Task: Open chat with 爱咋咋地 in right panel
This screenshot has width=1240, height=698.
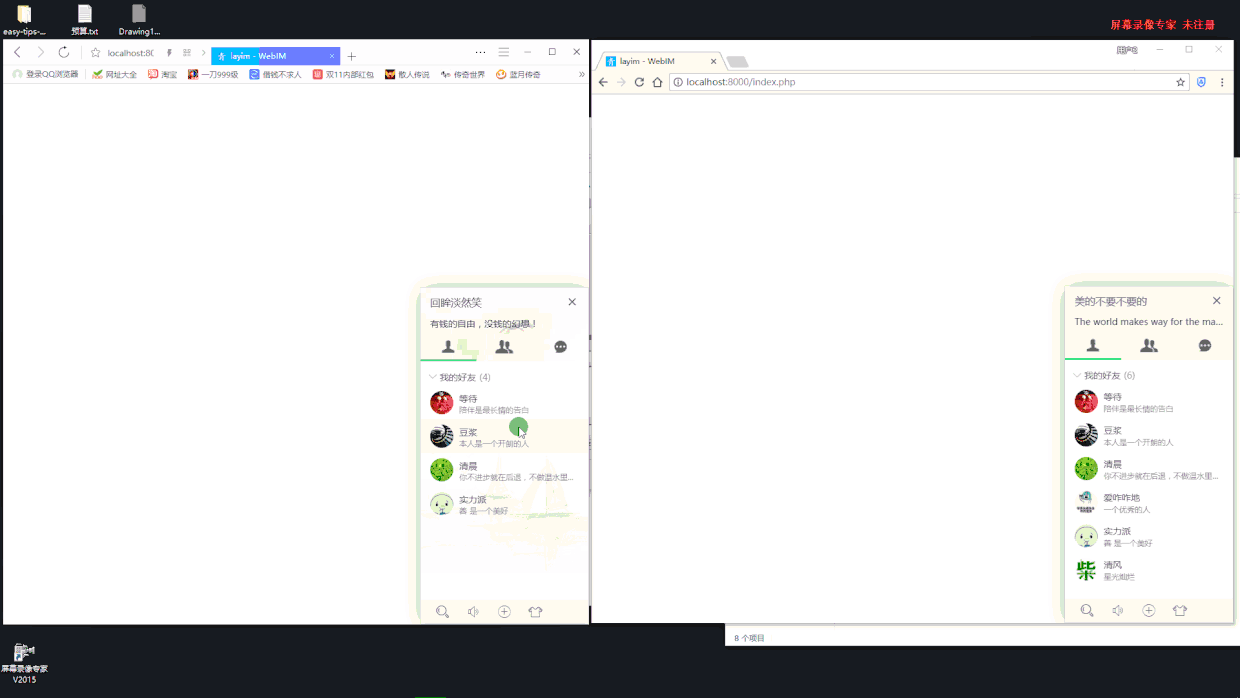Action: (x=1149, y=503)
